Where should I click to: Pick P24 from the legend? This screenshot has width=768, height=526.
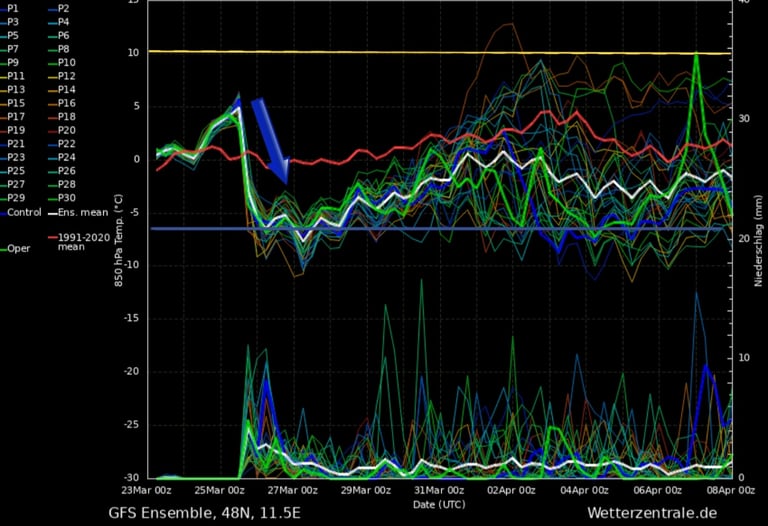click(x=67, y=157)
